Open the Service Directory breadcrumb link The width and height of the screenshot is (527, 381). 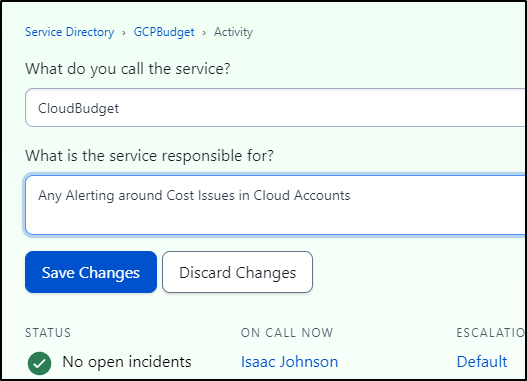point(70,32)
